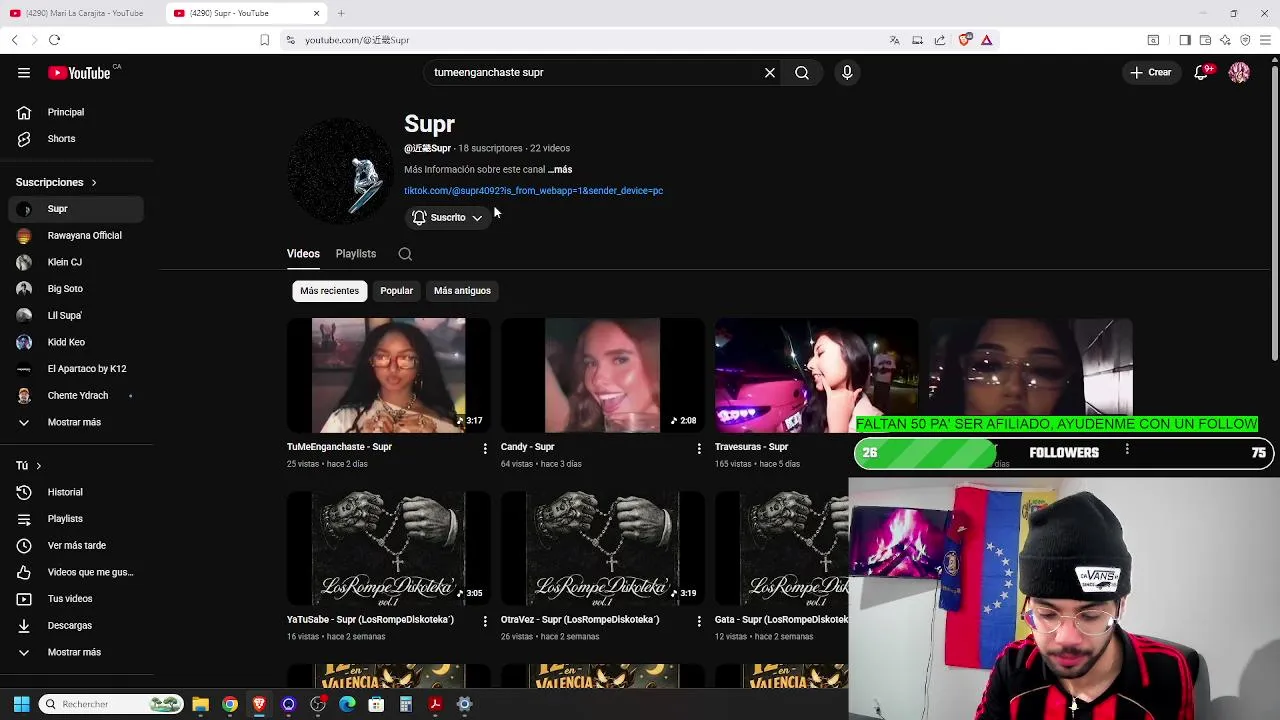Open the YouTube hamburger guide menu
1280x720 pixels.
pyautogui.click(x=24, y=73)
